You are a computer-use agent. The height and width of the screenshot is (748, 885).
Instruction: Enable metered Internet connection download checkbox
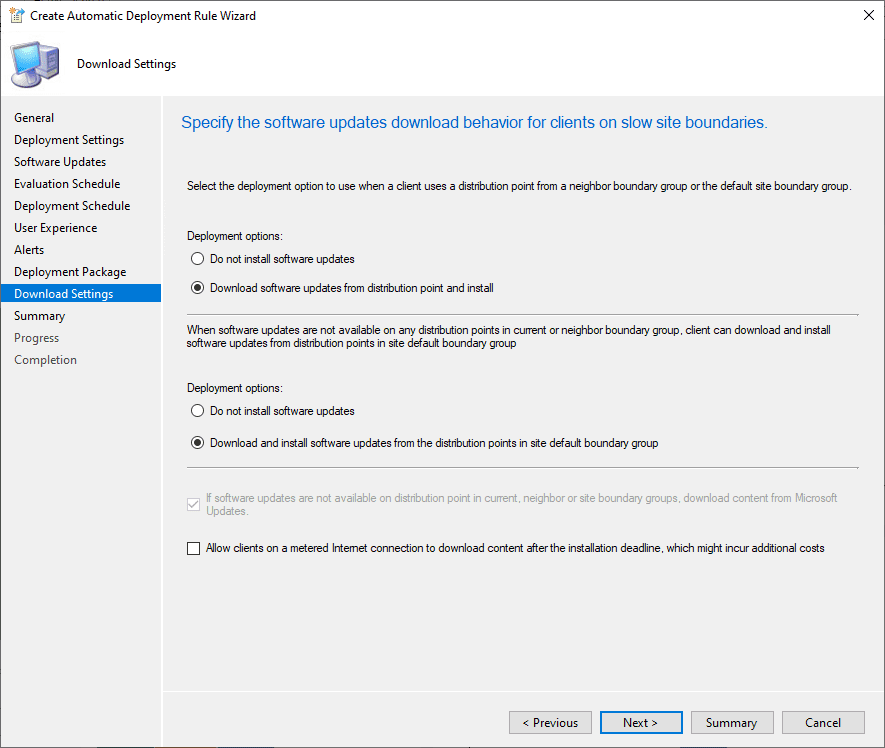click(194, 548)
